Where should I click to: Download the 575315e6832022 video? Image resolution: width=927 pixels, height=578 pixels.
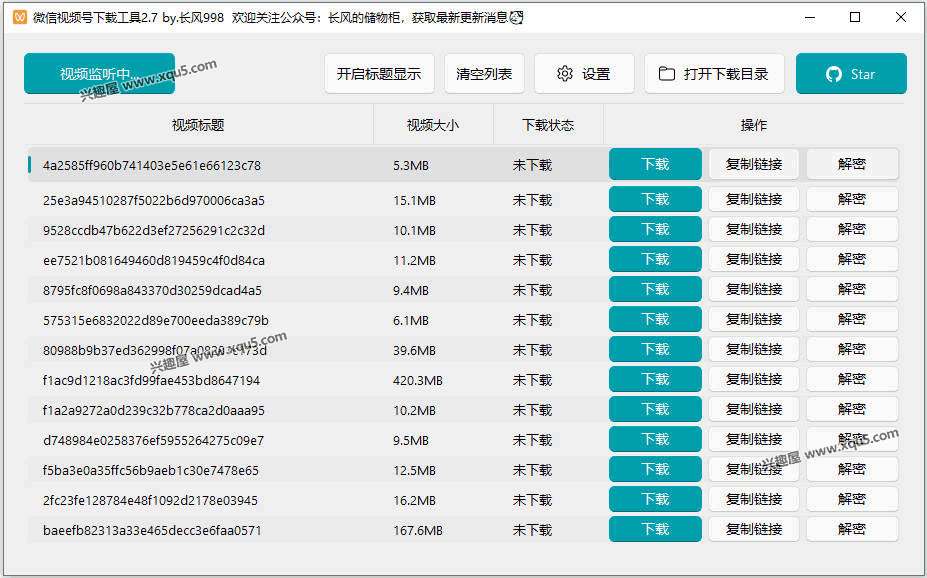click(x=655, y=320)
